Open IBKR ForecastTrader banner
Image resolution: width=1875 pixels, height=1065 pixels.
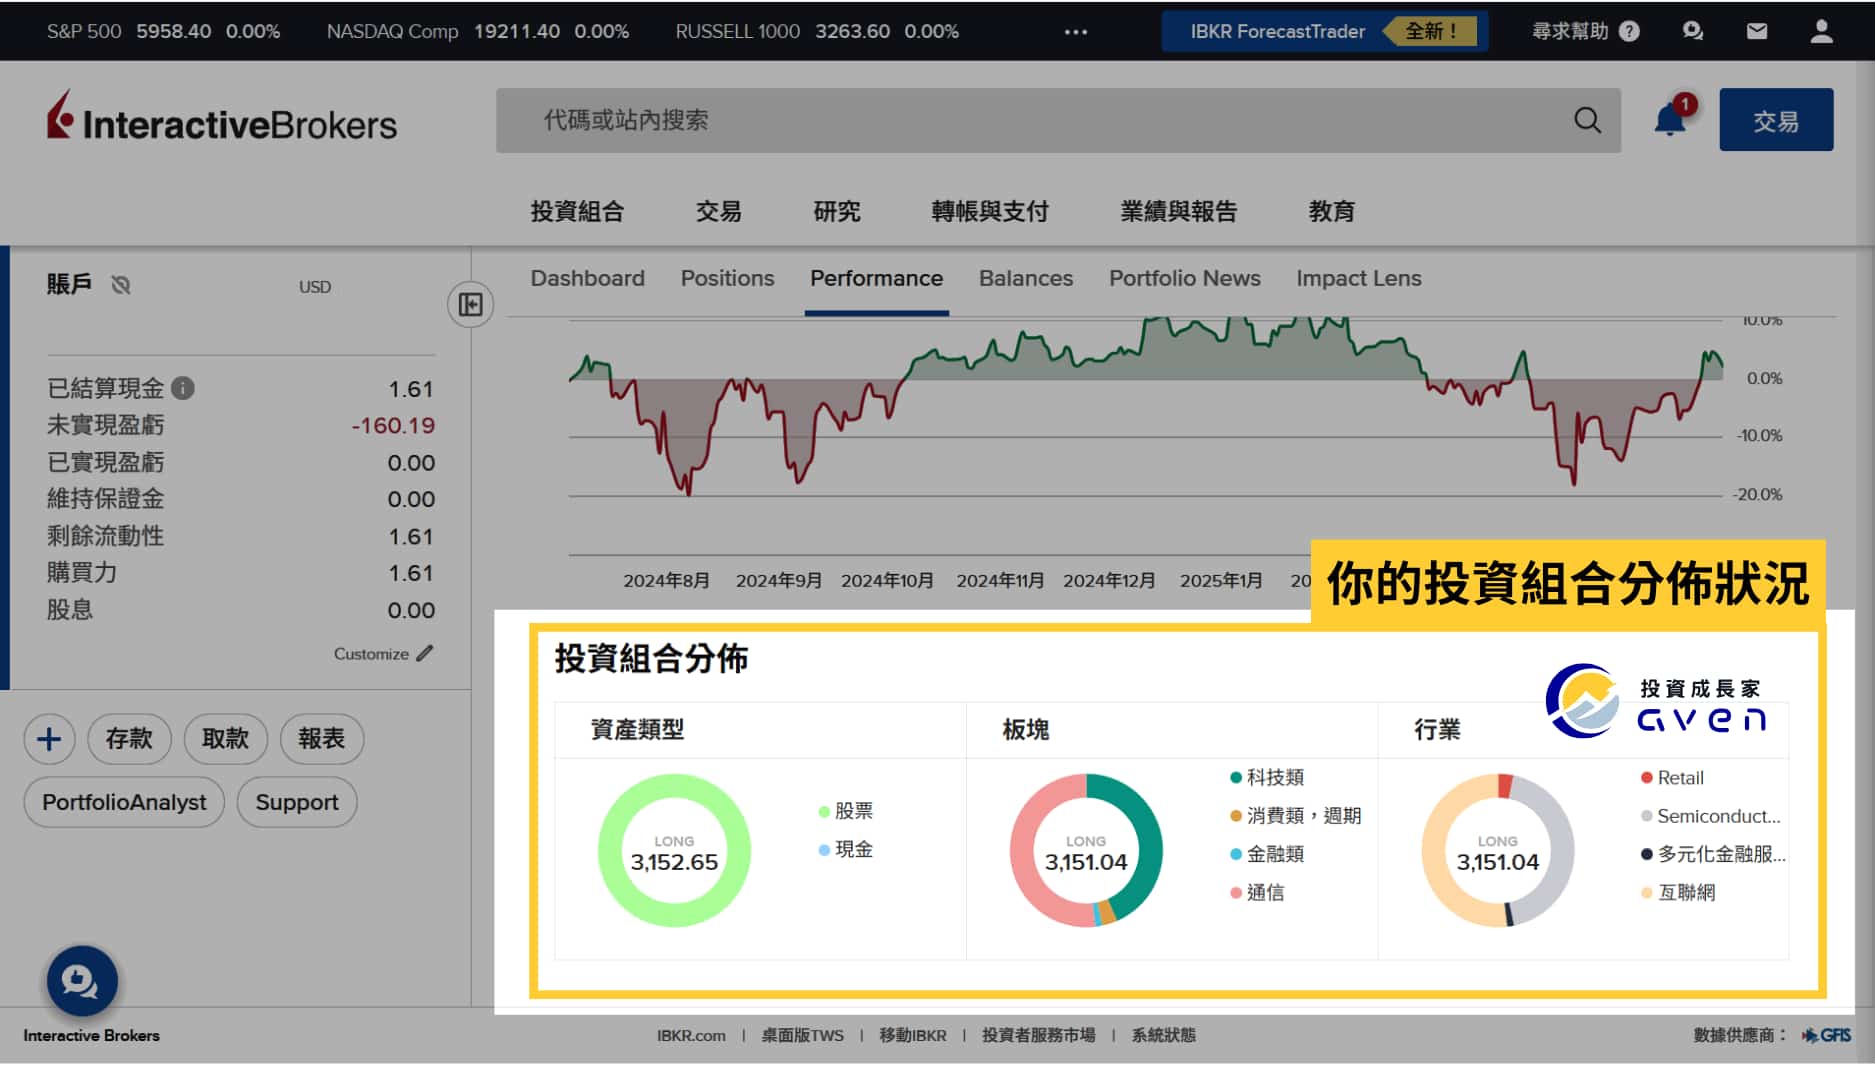[1325, 31]
